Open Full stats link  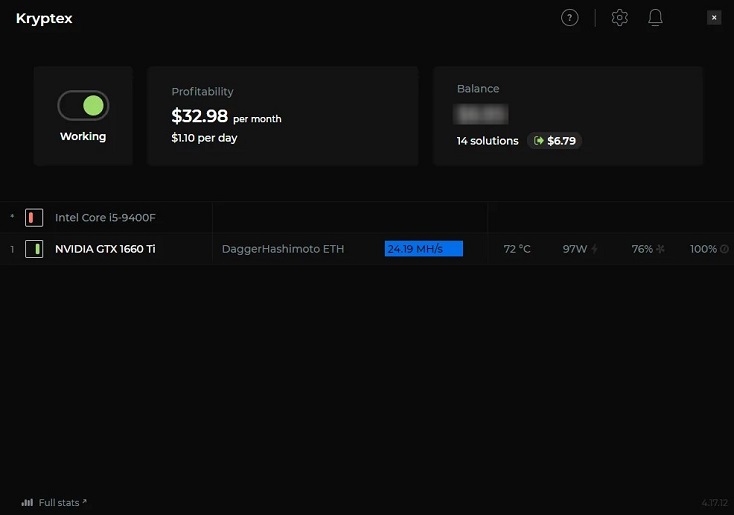click(62, 502)
